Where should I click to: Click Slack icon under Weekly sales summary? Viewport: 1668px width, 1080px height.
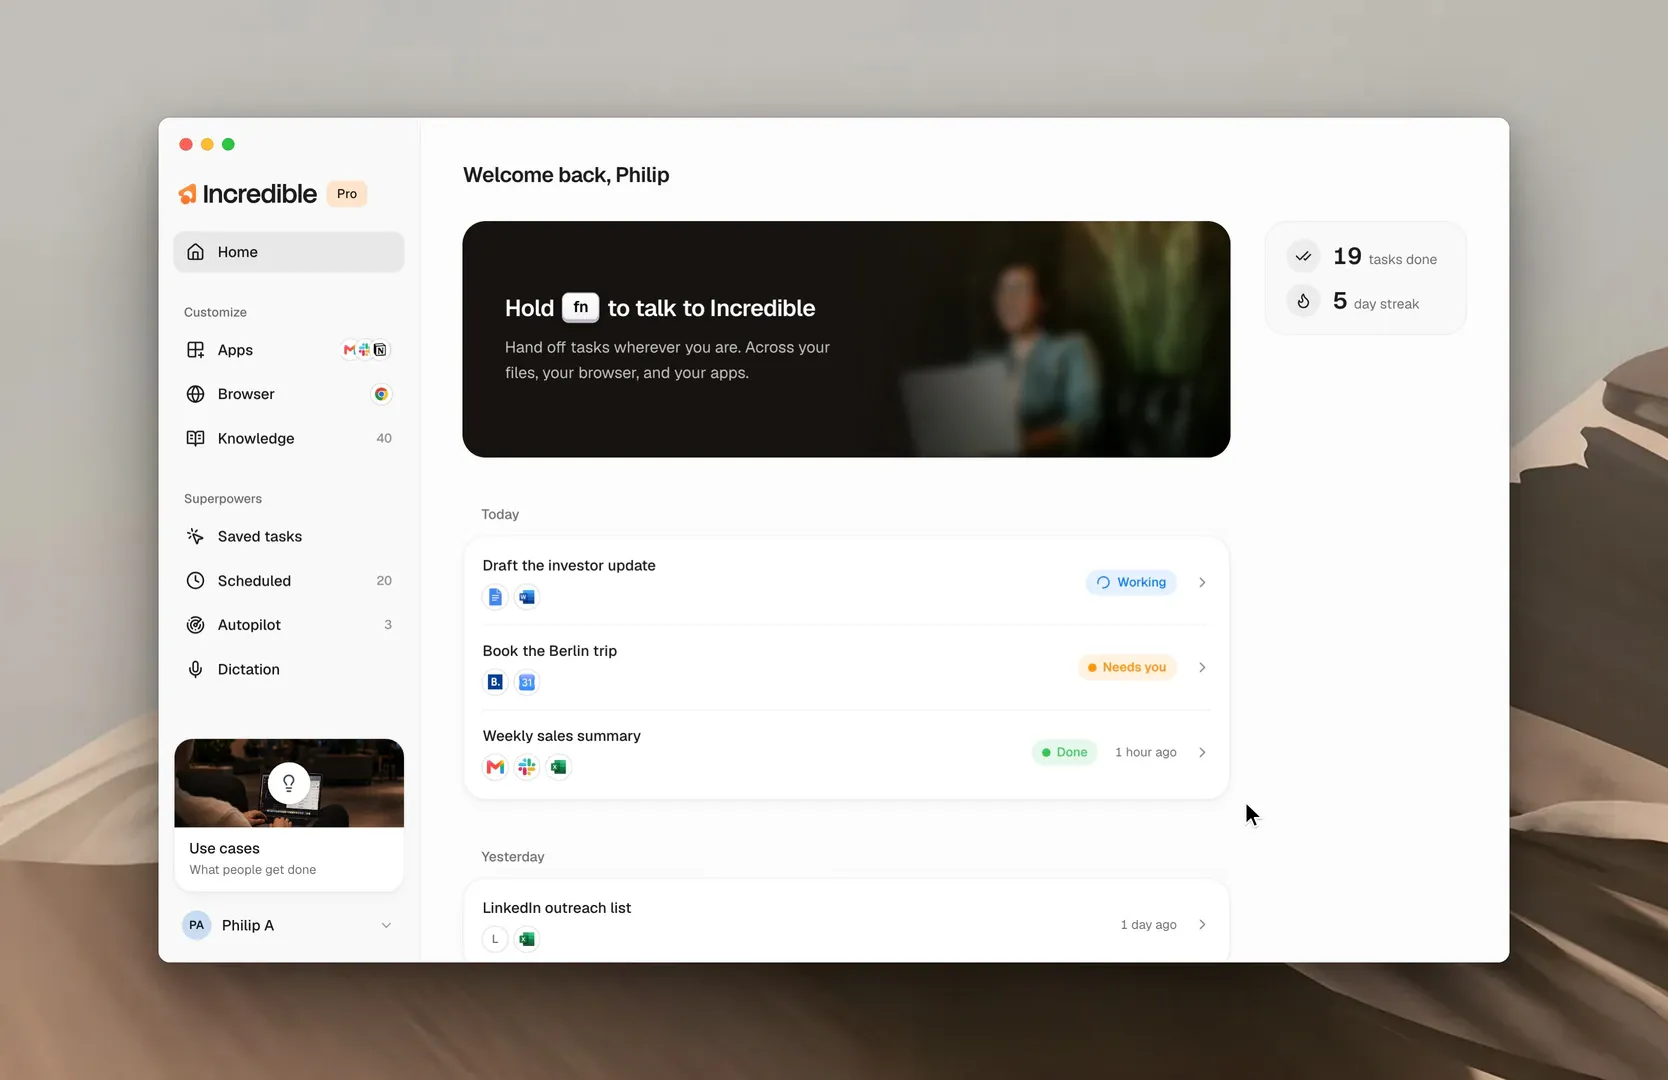click(x=527, y=767)
